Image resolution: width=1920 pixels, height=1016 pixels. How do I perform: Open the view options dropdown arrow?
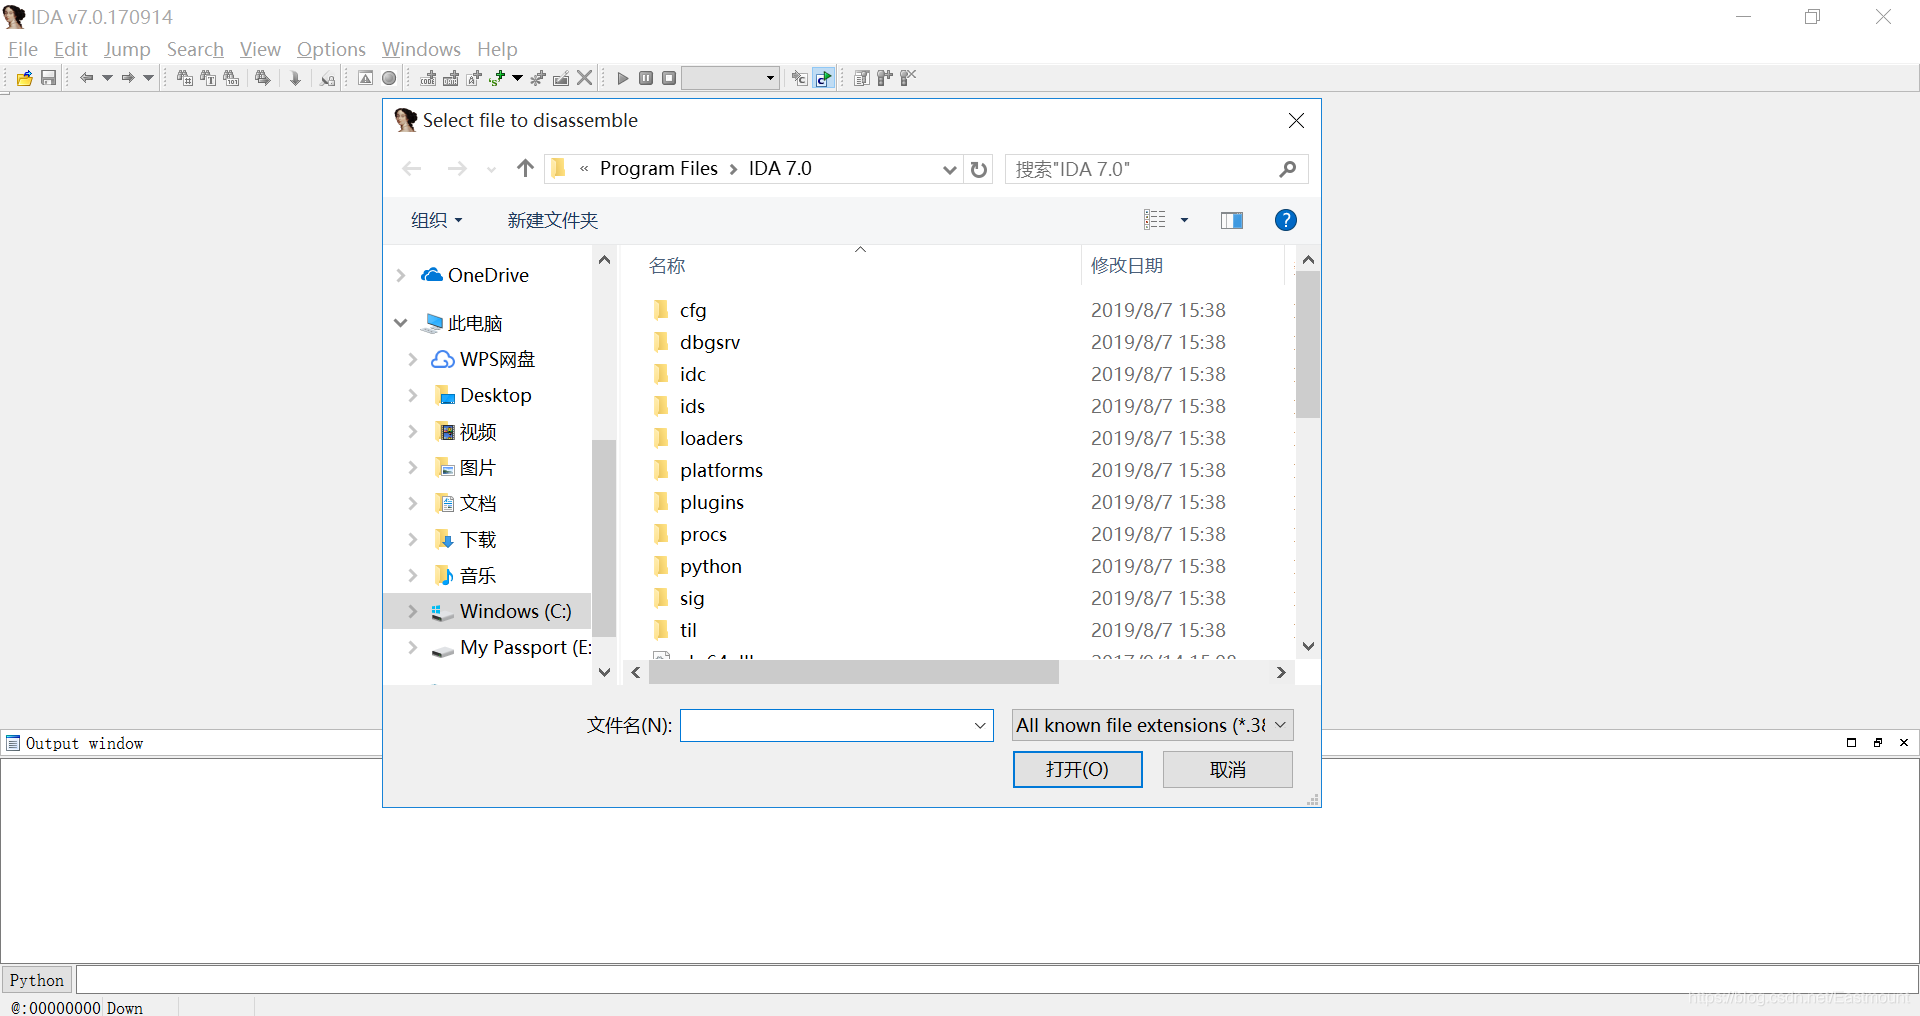tap(1184, 220)
